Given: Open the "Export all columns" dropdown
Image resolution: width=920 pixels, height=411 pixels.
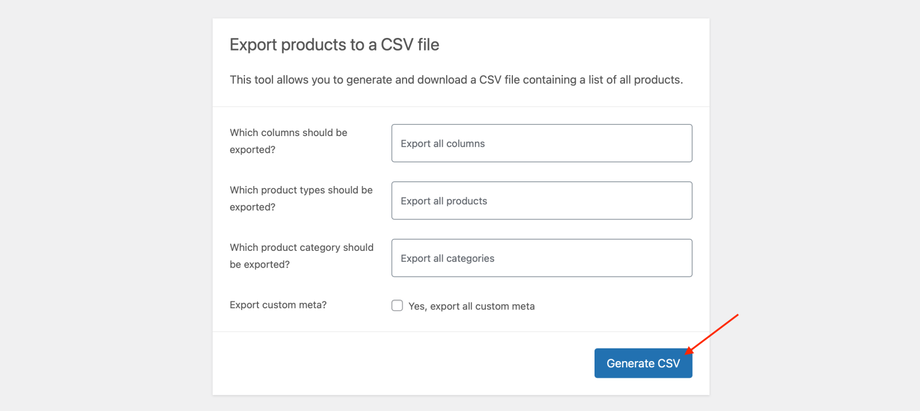Looking at the screenshot, I should click(x=541, y=143).
